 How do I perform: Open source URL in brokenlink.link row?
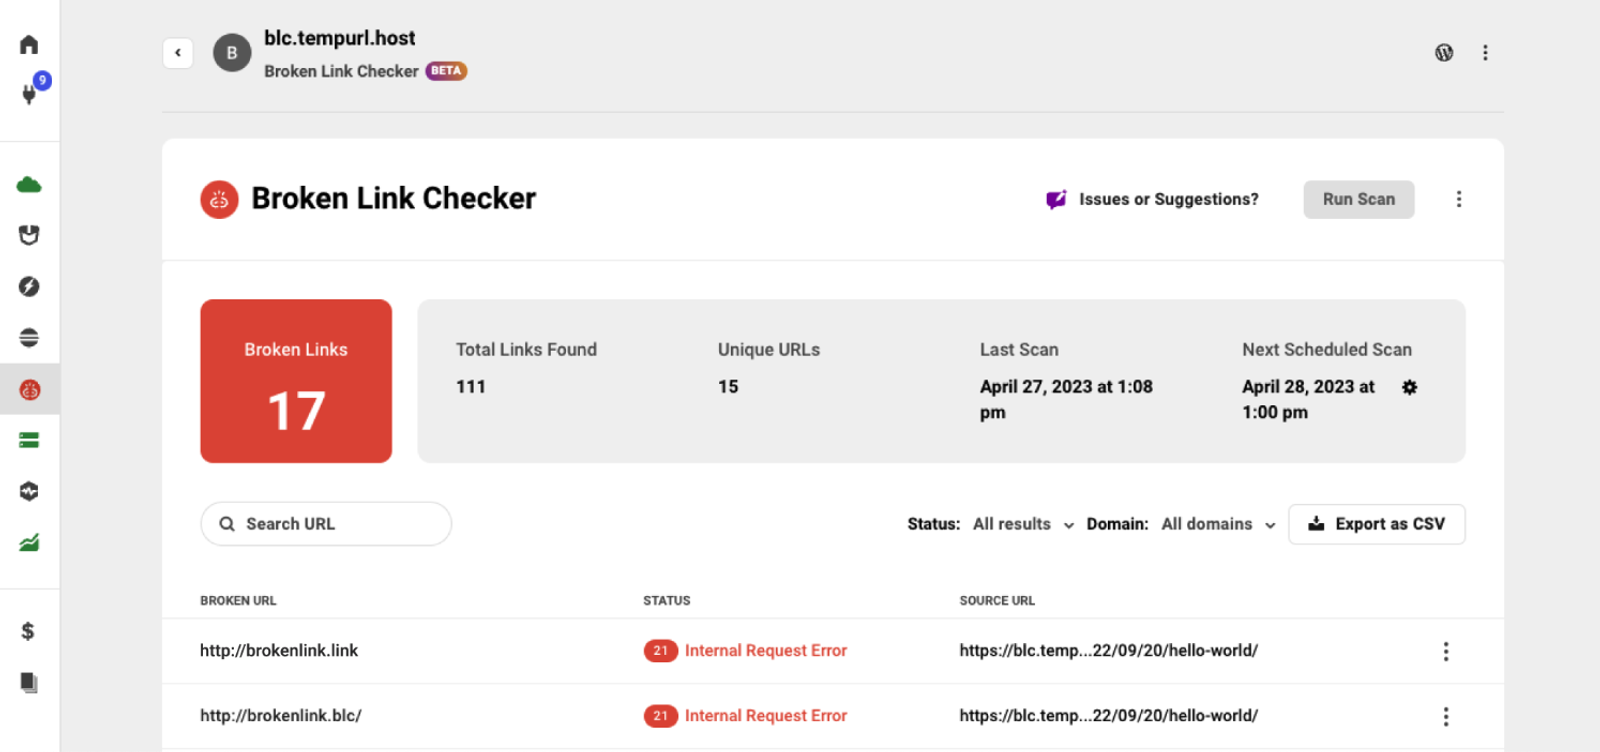click(1108, 651)
